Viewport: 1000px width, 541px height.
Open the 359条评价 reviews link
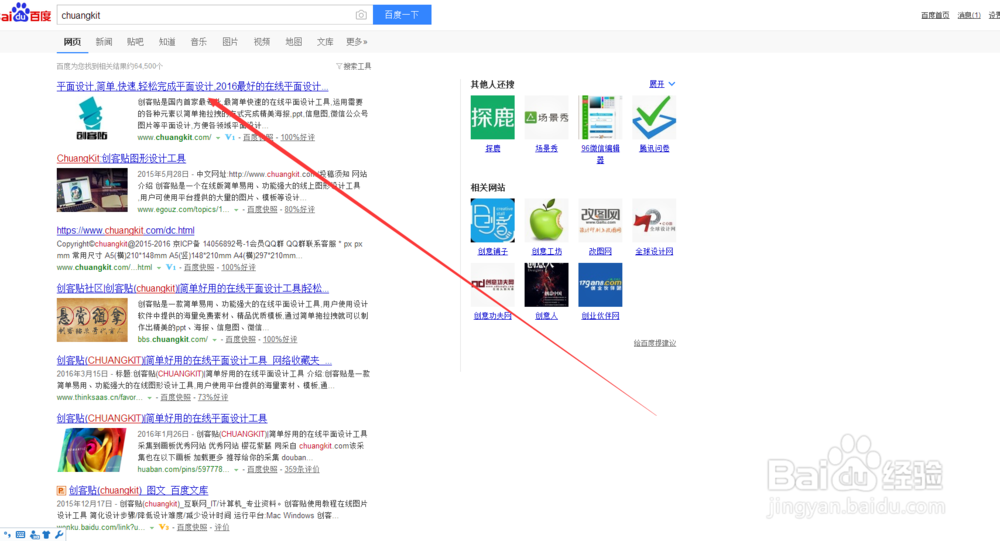click(302, 469)
